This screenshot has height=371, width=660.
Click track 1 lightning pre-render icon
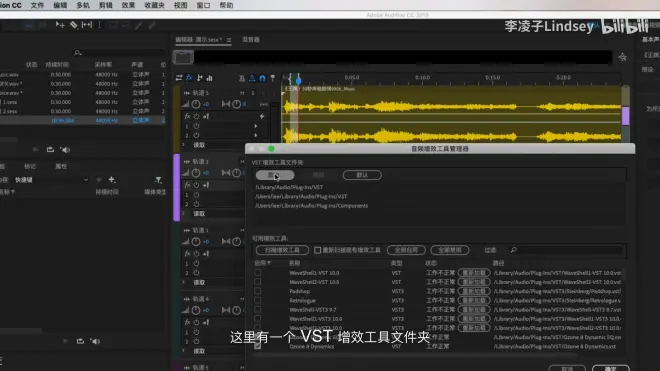point(262,116)
